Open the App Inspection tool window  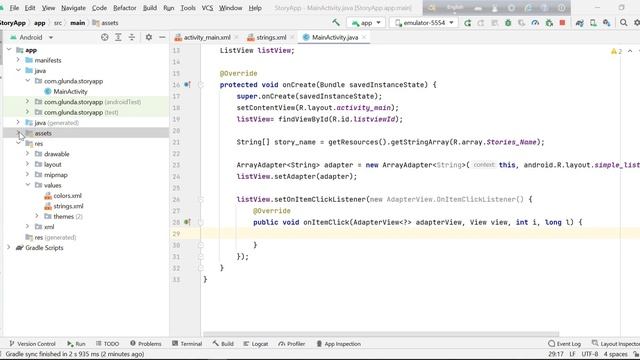pyautogui.click(x=338, y=344)
